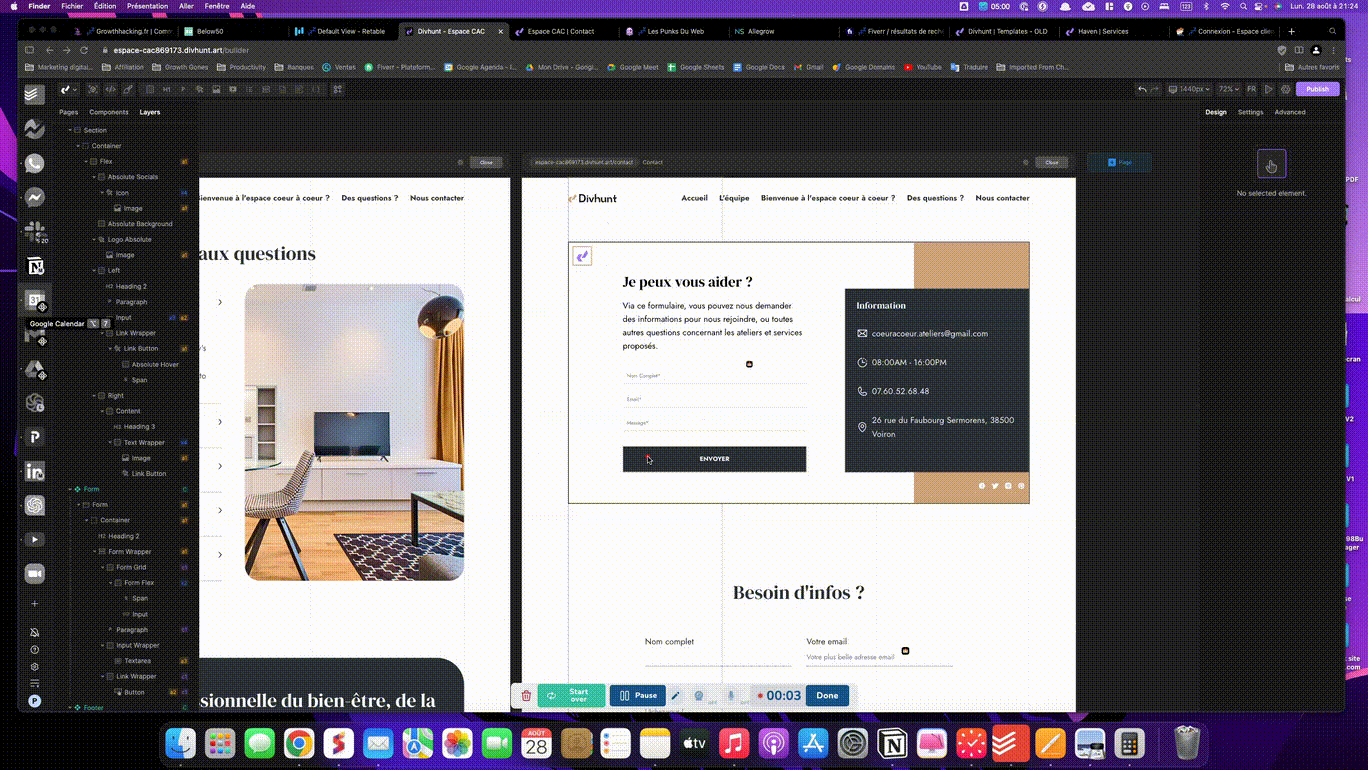Collapse the Logo Absolute layer
Image resolution: width=1368 pixels, height=770 pixels.
click(94, 239)
